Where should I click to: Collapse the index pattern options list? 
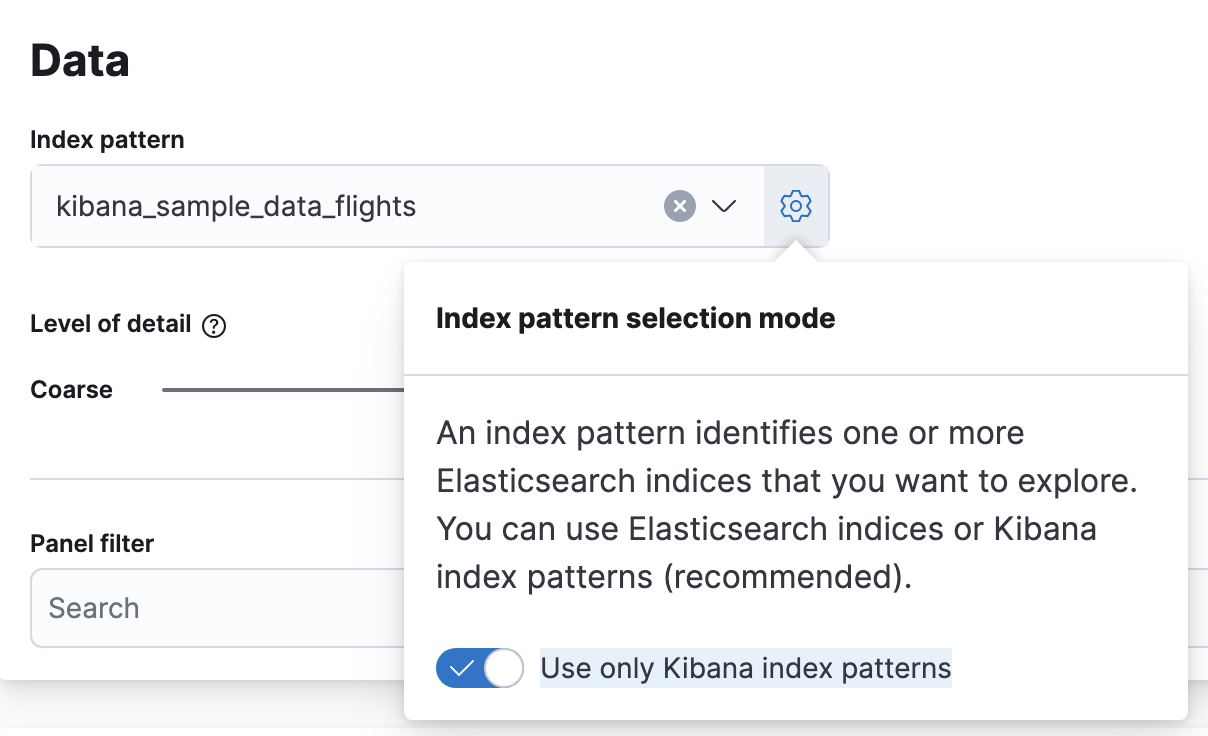point(724,206)
